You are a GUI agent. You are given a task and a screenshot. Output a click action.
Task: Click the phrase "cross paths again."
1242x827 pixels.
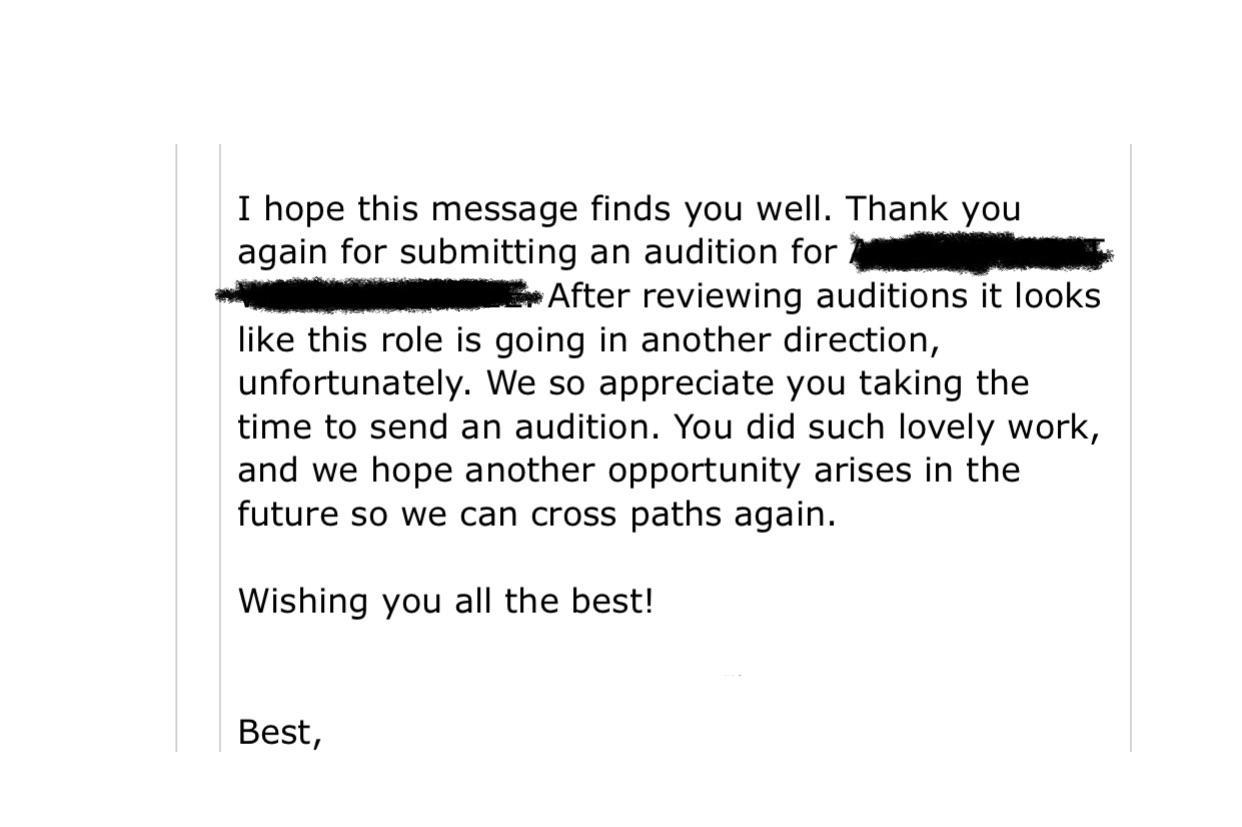pyautogui.click(x=682, y=515)
